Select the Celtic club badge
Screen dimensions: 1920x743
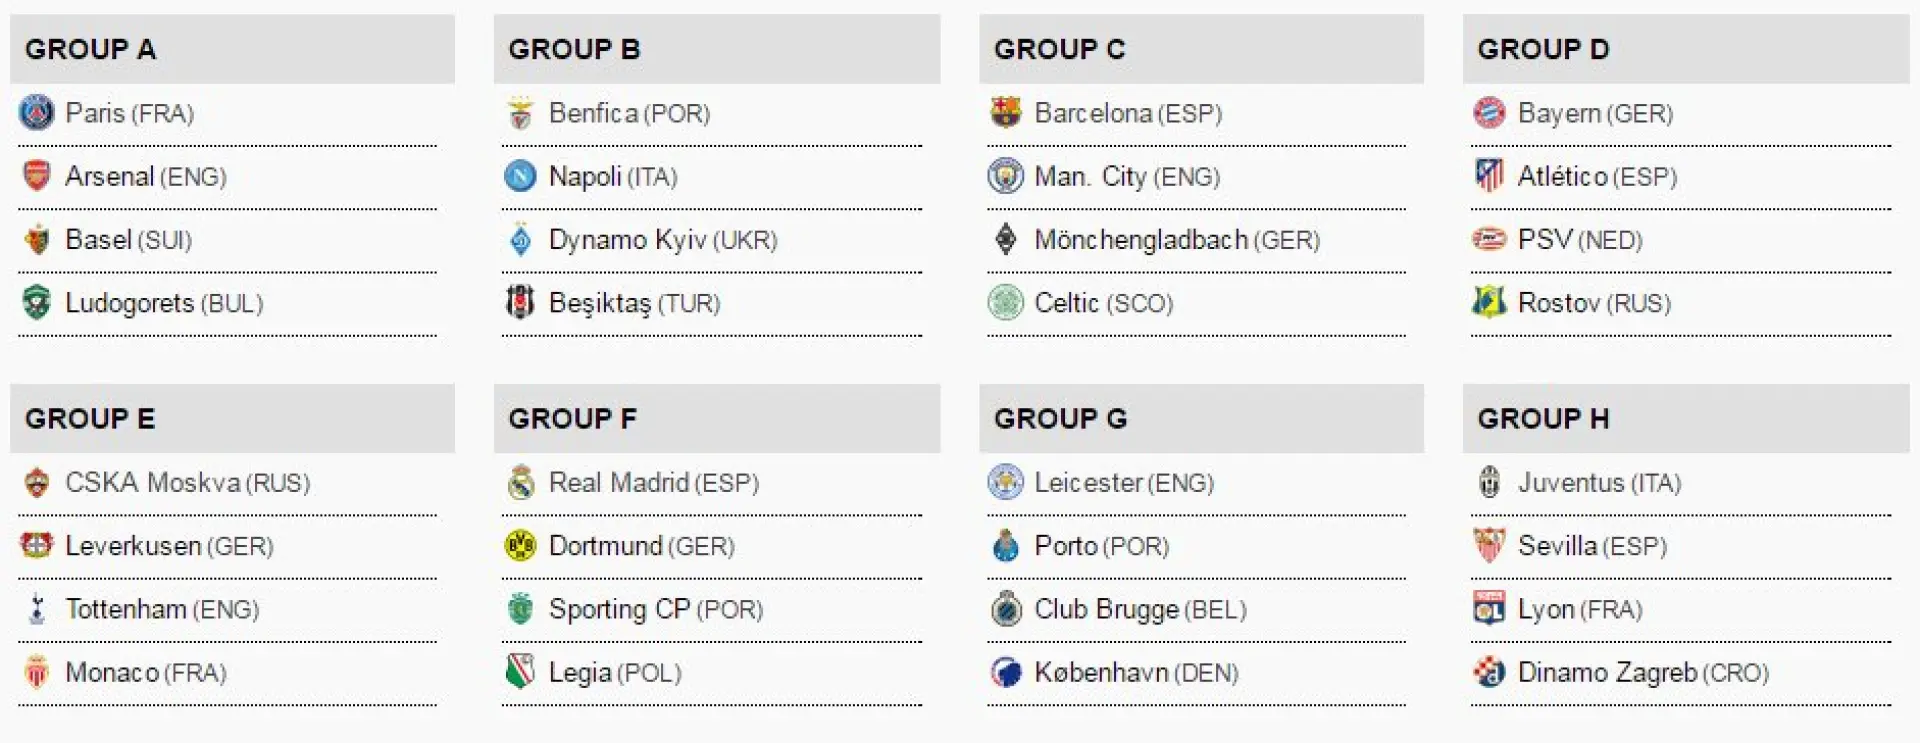(1005, 302)
